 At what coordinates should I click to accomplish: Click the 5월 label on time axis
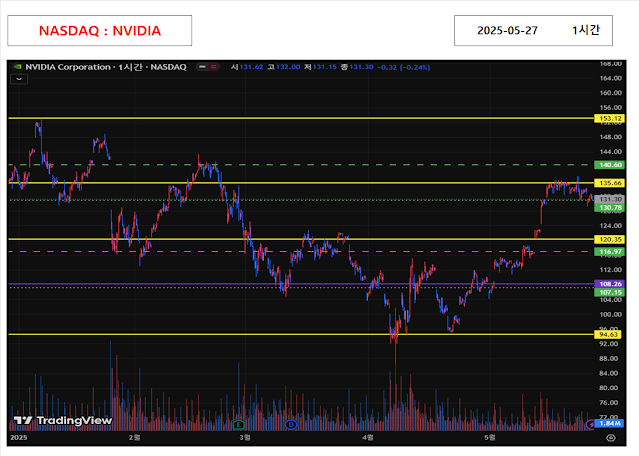tap(490, 437)
